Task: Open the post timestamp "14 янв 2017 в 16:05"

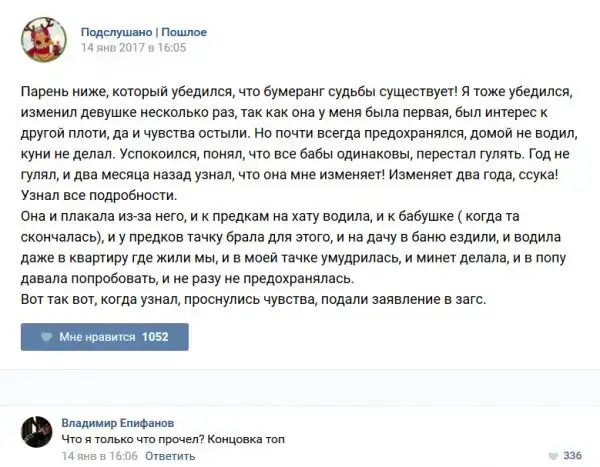Action: point(132,47)
